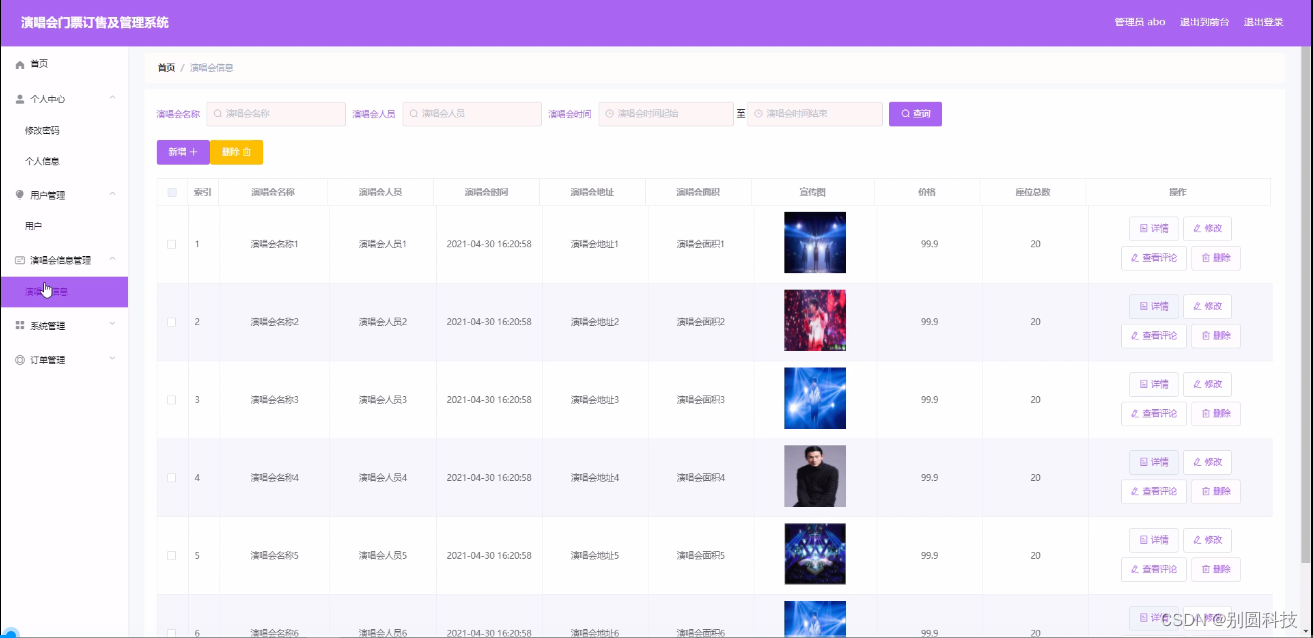Click the 用户管理 section icon
Screen dimensions: 1313x638
coord(18,194)
